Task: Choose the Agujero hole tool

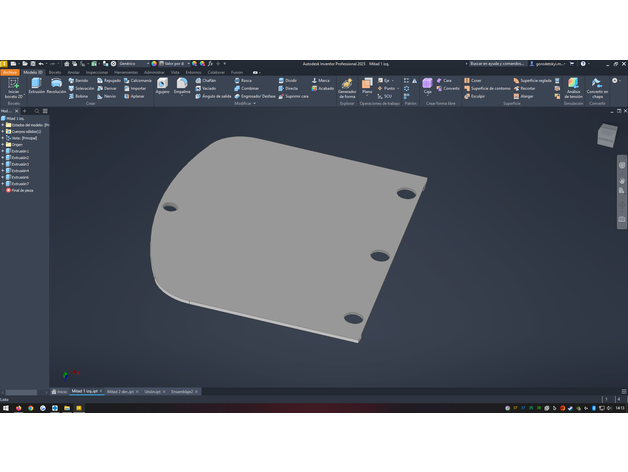Action: tap(162, 86)
